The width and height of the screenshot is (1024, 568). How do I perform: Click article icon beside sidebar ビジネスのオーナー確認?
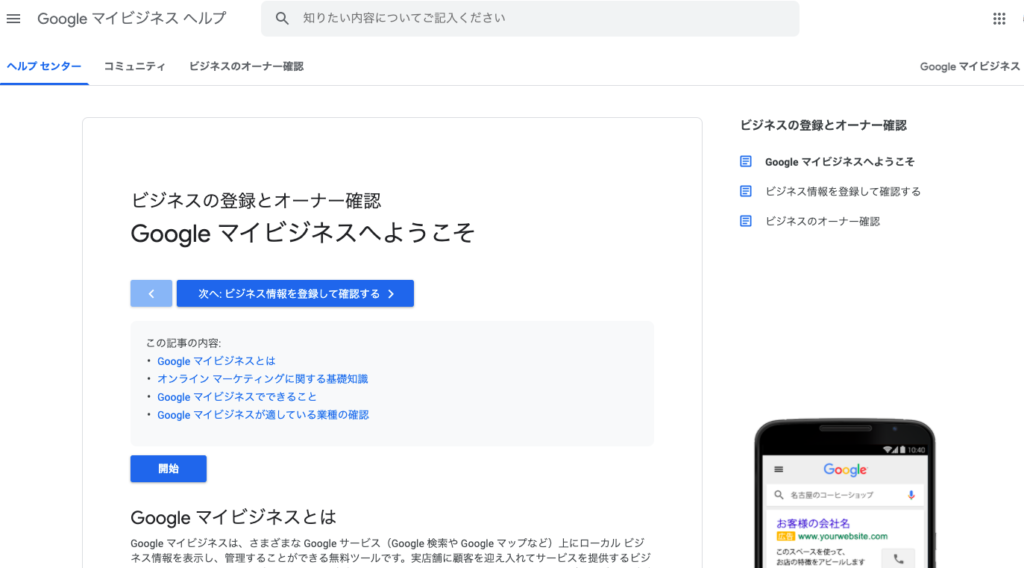[746, 221]
